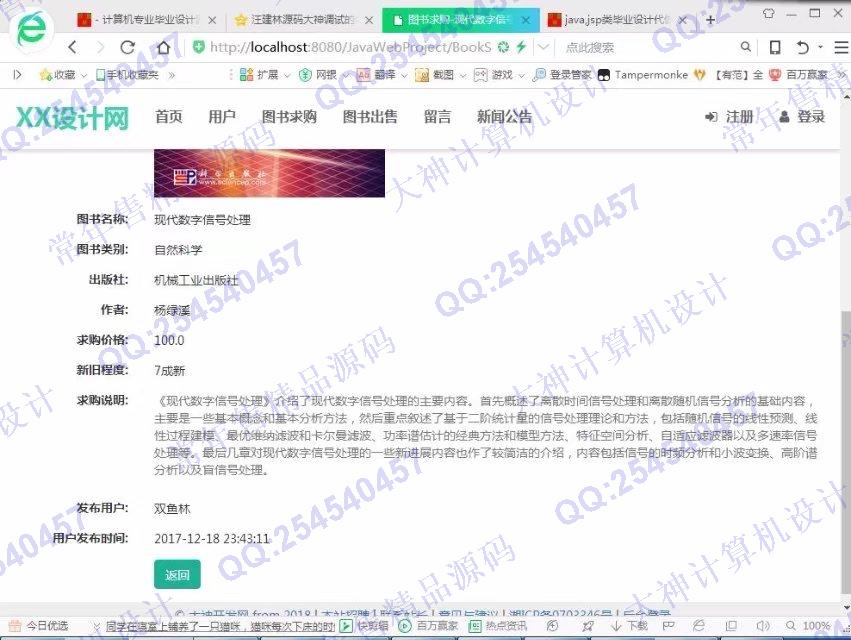The width and height of the screenshot is (851, 640).
Task: Click the browser forward arrow
Action: coord(100,47)
